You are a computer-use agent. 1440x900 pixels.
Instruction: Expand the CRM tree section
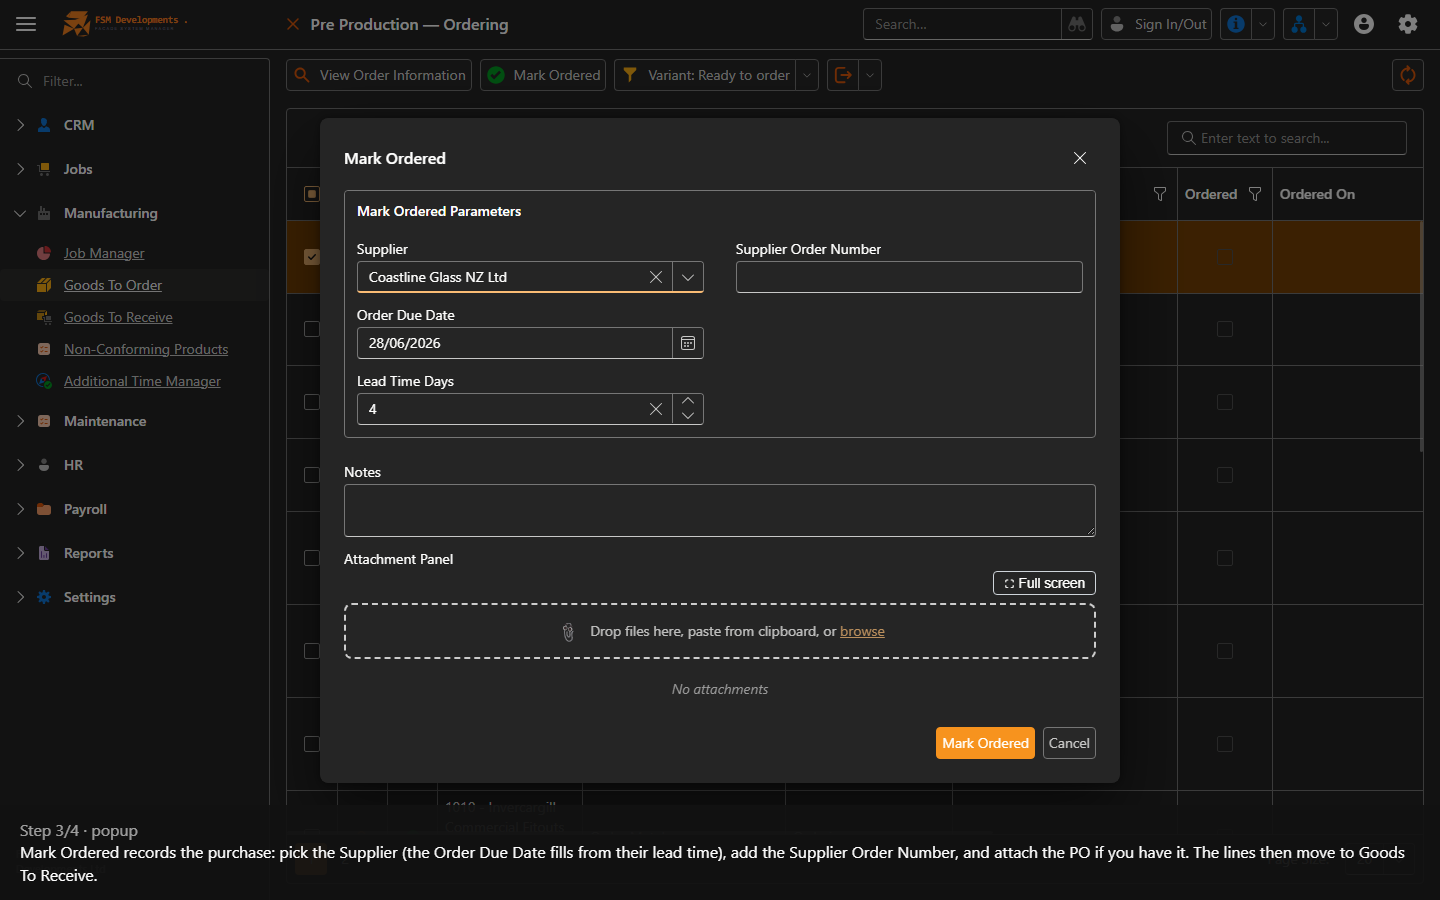point(20,125)
